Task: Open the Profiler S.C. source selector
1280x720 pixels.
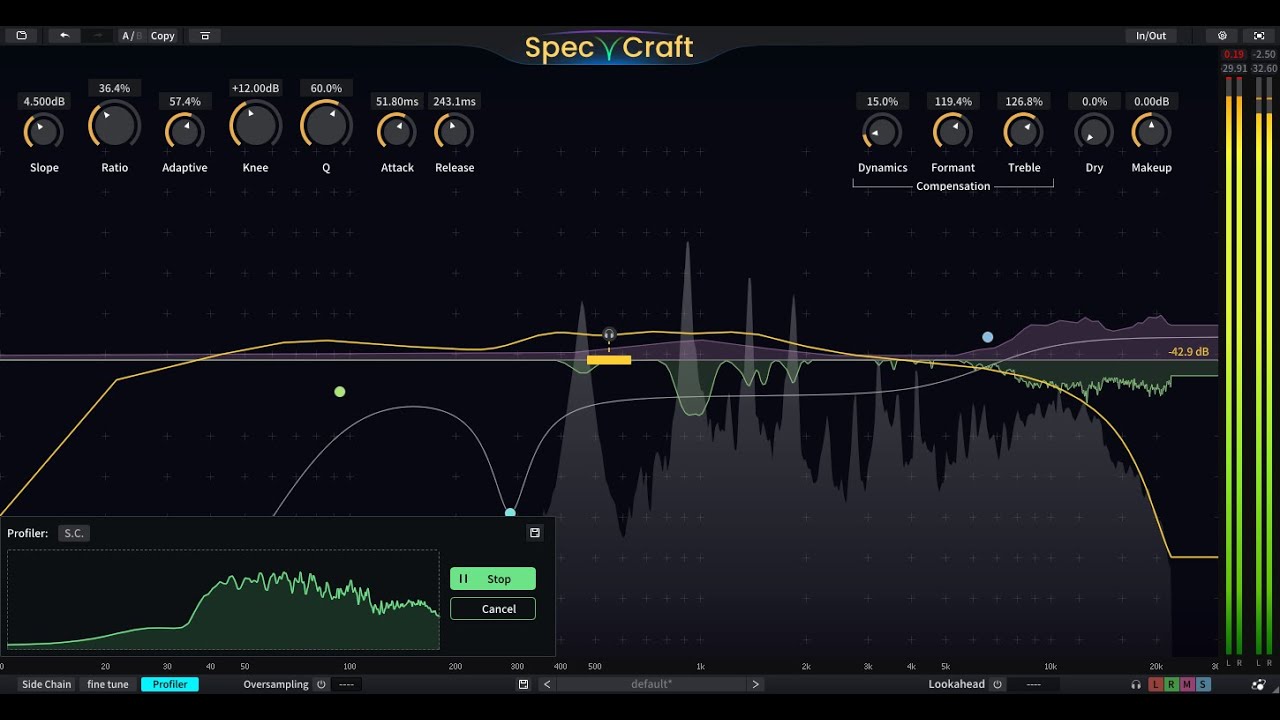Action: 75,533
